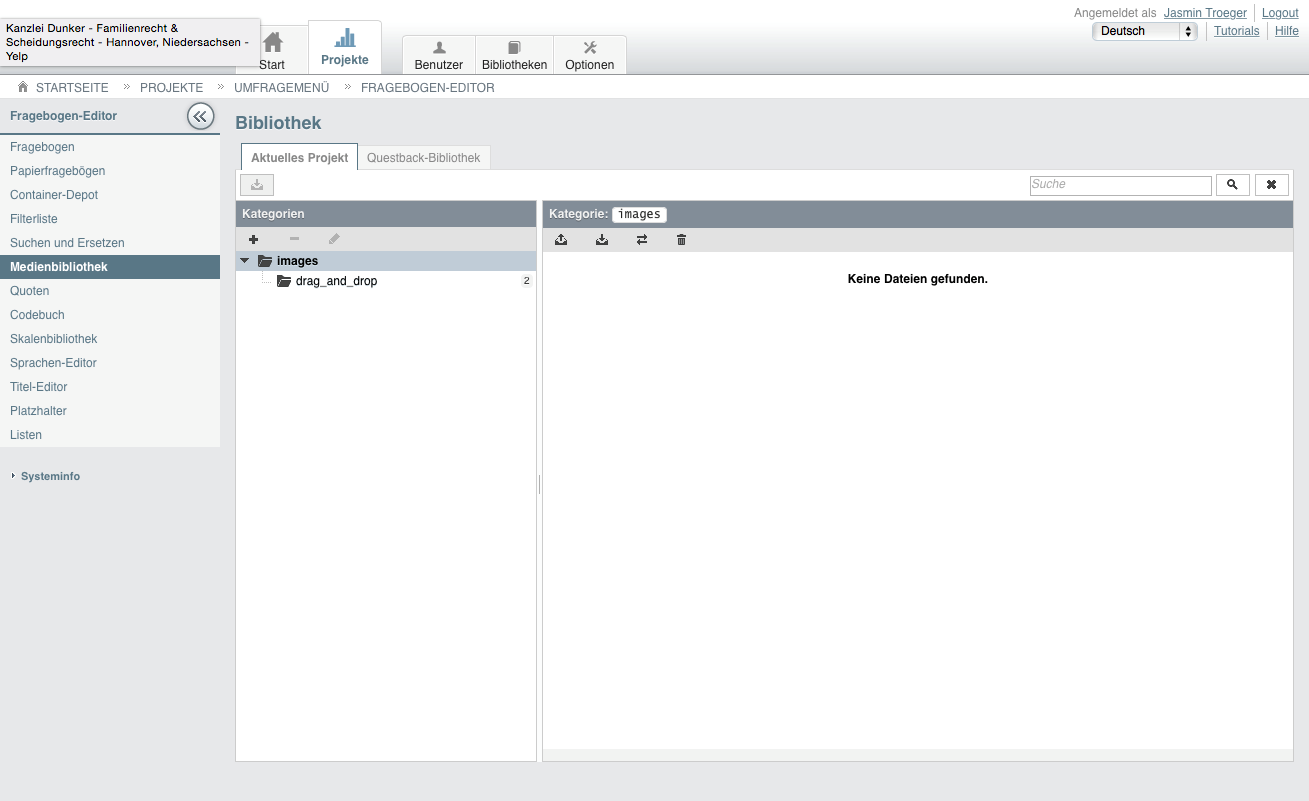Screen dimensions: 1309x801
Task: Click the download icon below Aktuelles Projekt tab
Action: click(x=257, y=185)
